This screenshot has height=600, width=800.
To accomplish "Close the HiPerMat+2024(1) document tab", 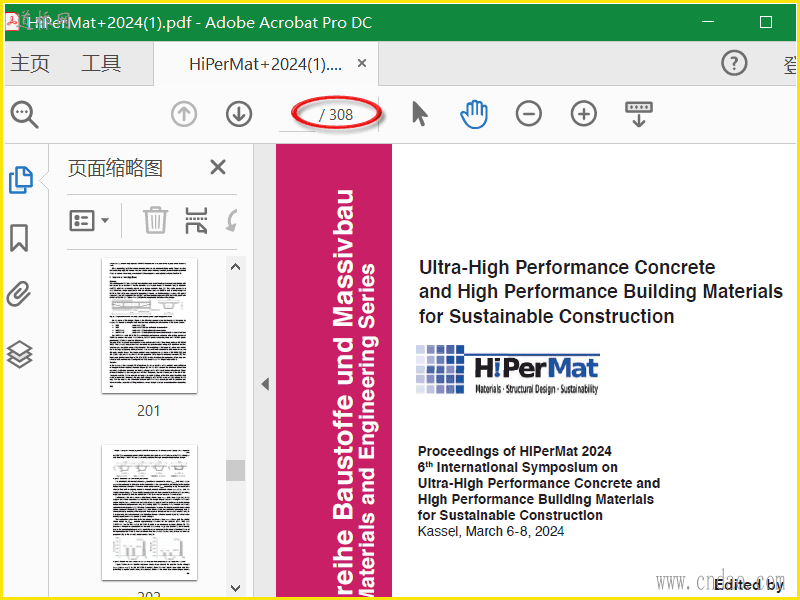I will coord(362,63).
